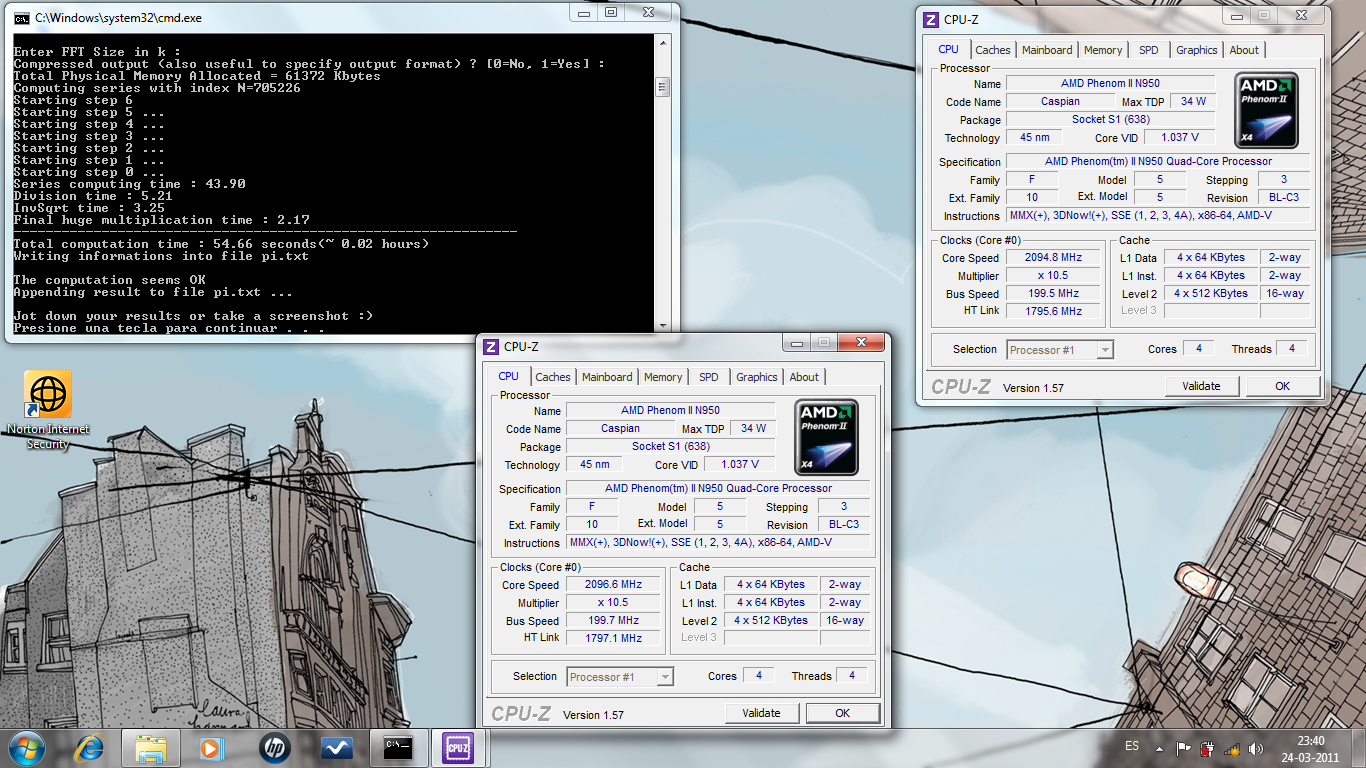Image resolution: width=1366 pixels, height=768 pixels.
Task: Open Processor #1 selection dropdown, front CPU-Z
Action: point(620,677)
